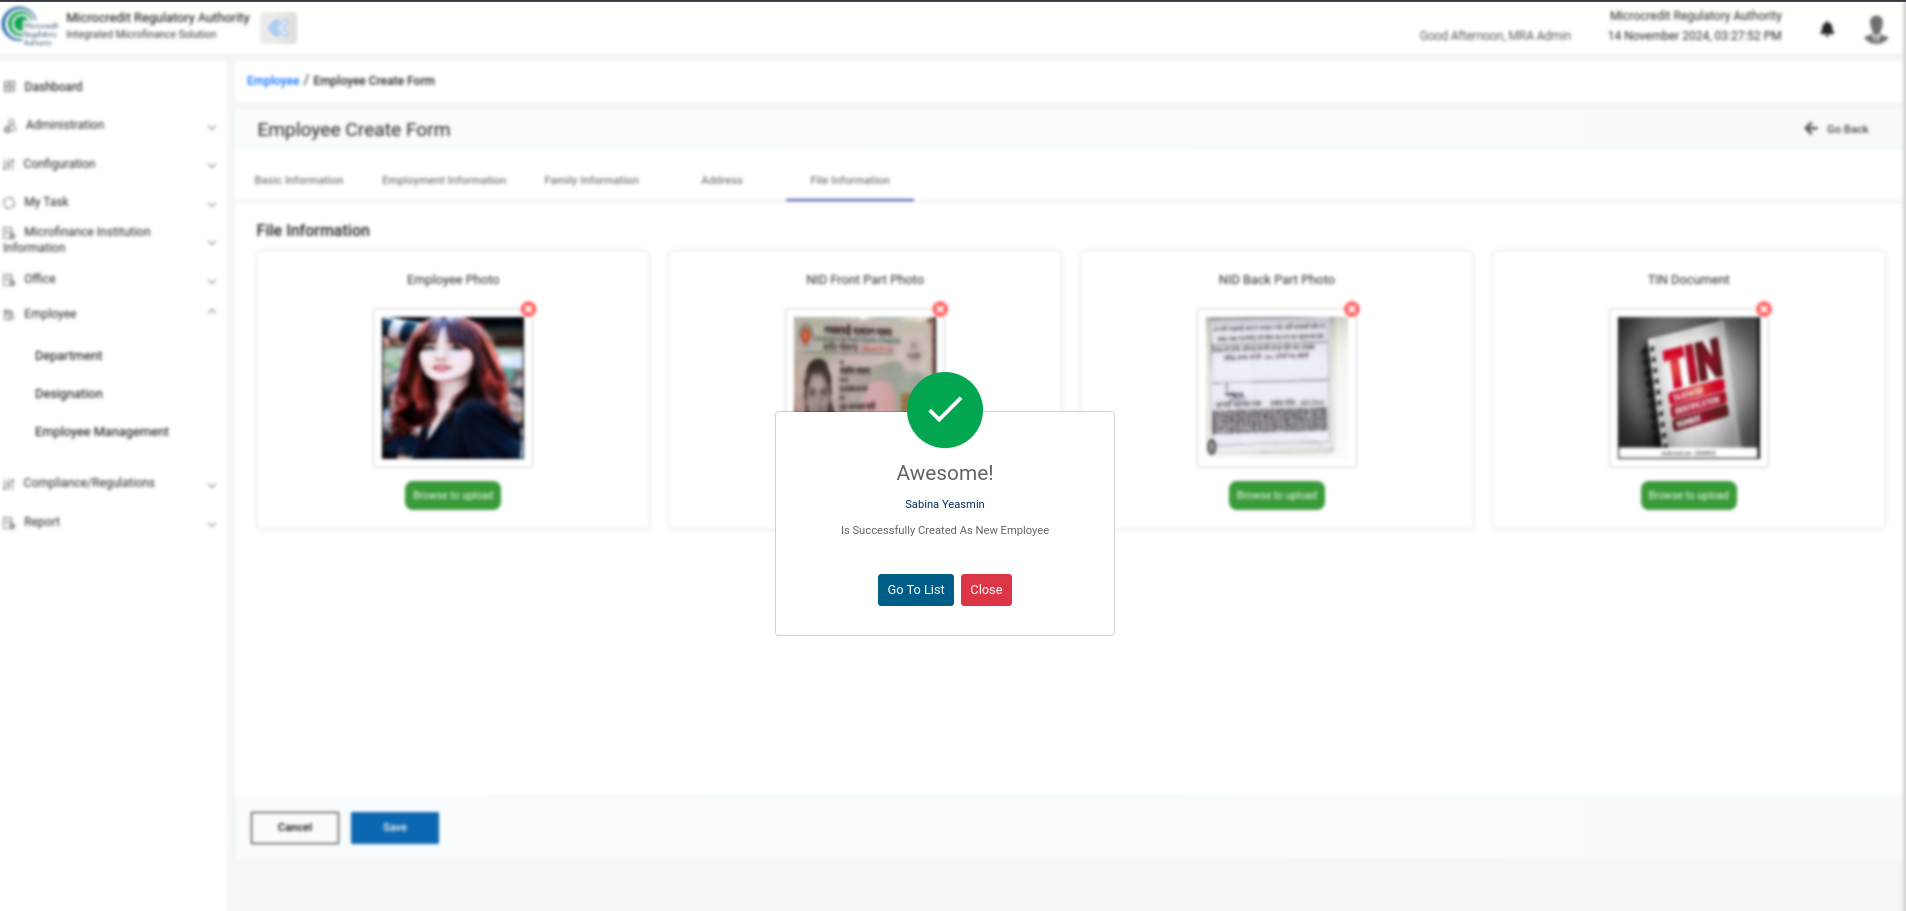Viewport: 1906px width, 911px height.
Task: Click the Dashboard sidebar icon
Action: coord(9,87)
